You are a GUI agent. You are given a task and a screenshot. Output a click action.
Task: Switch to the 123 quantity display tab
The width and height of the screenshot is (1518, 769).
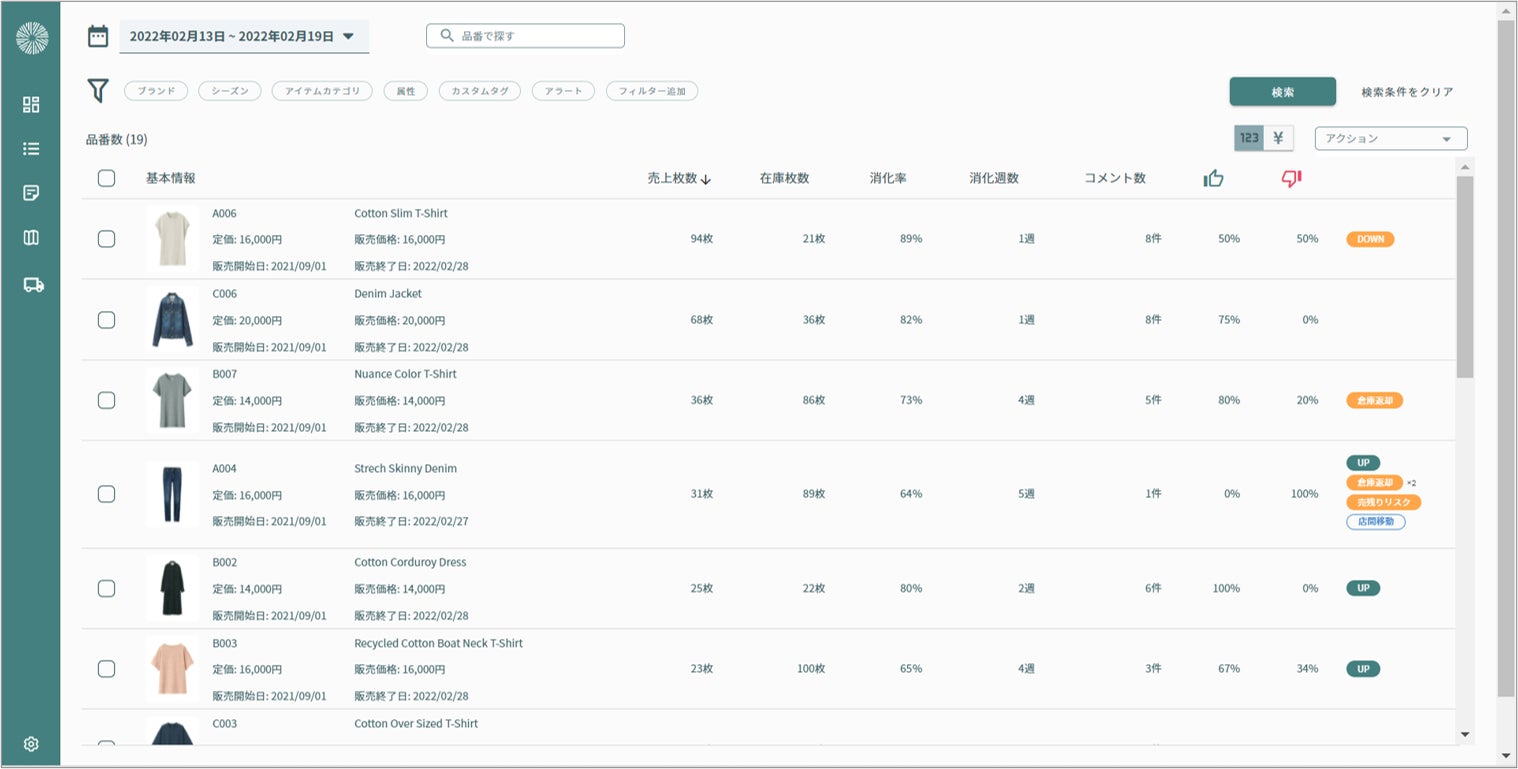point(1249,139)
